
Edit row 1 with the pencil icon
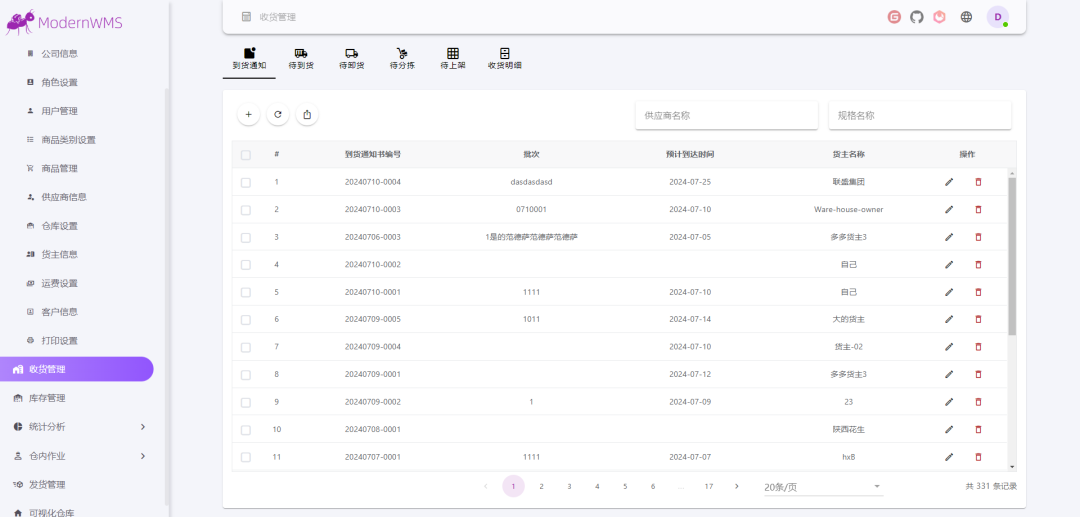pyautogui.click(x=949, y=182)
